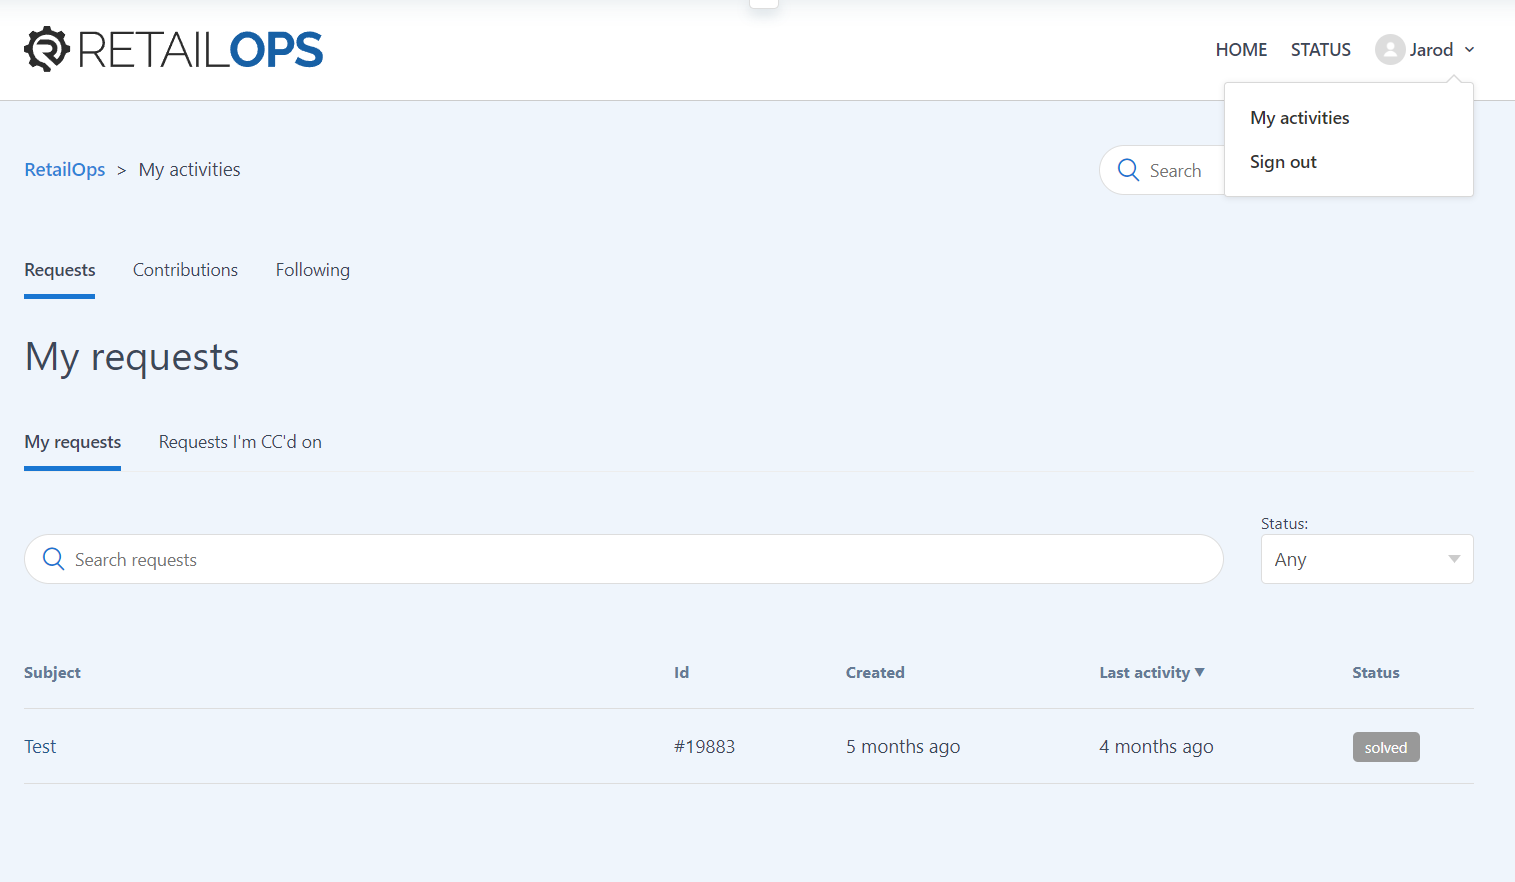Select My activities from user menu
Screen dimensions: 1515x882
(1299, 118)
